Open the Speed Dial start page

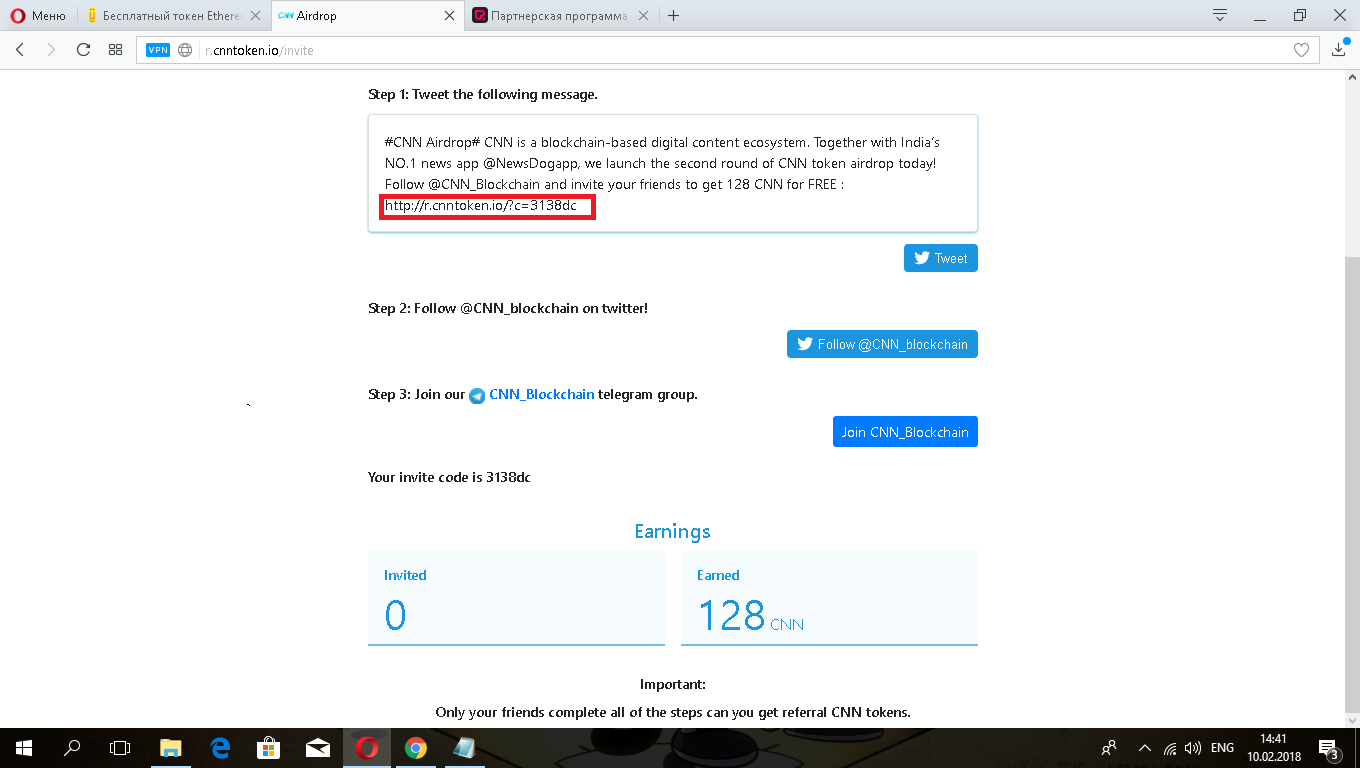tap(116, 50)
